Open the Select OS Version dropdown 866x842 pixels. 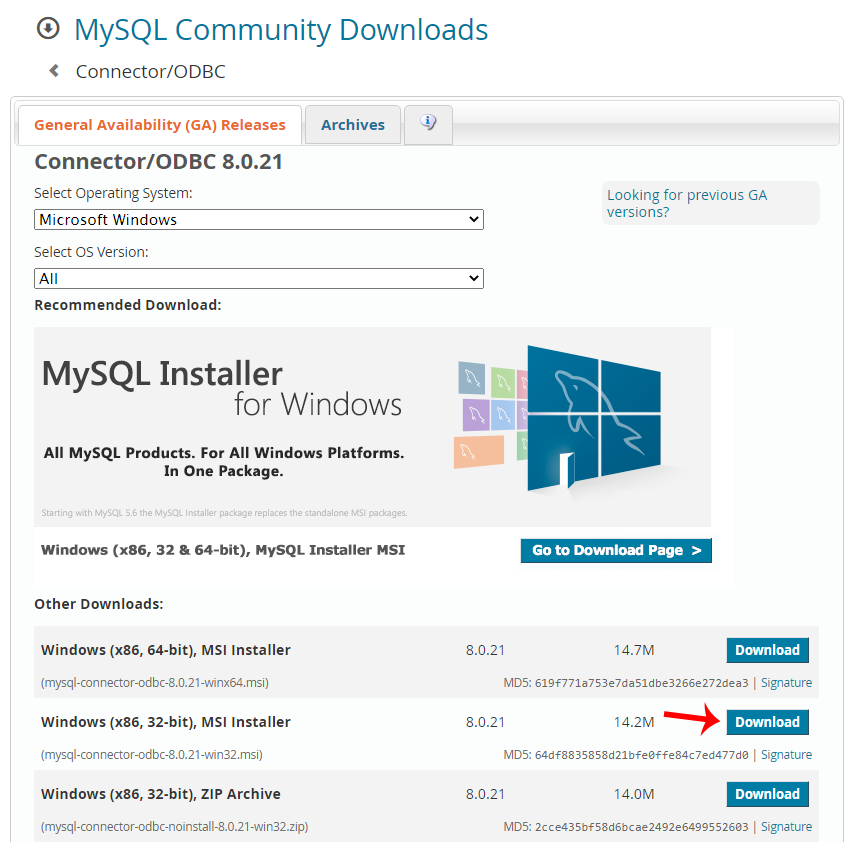pos(258,279)
